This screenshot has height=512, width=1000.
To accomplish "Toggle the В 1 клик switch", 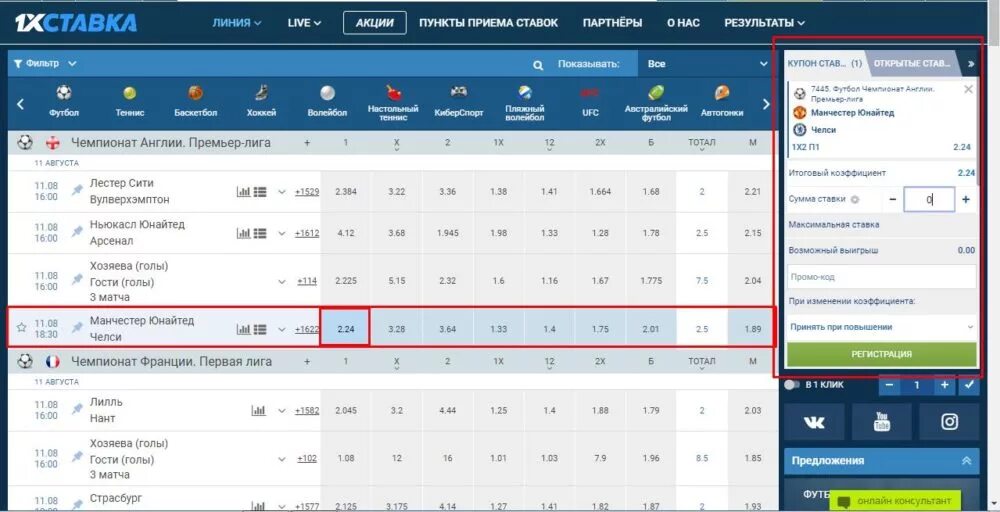I will point(792,385).
